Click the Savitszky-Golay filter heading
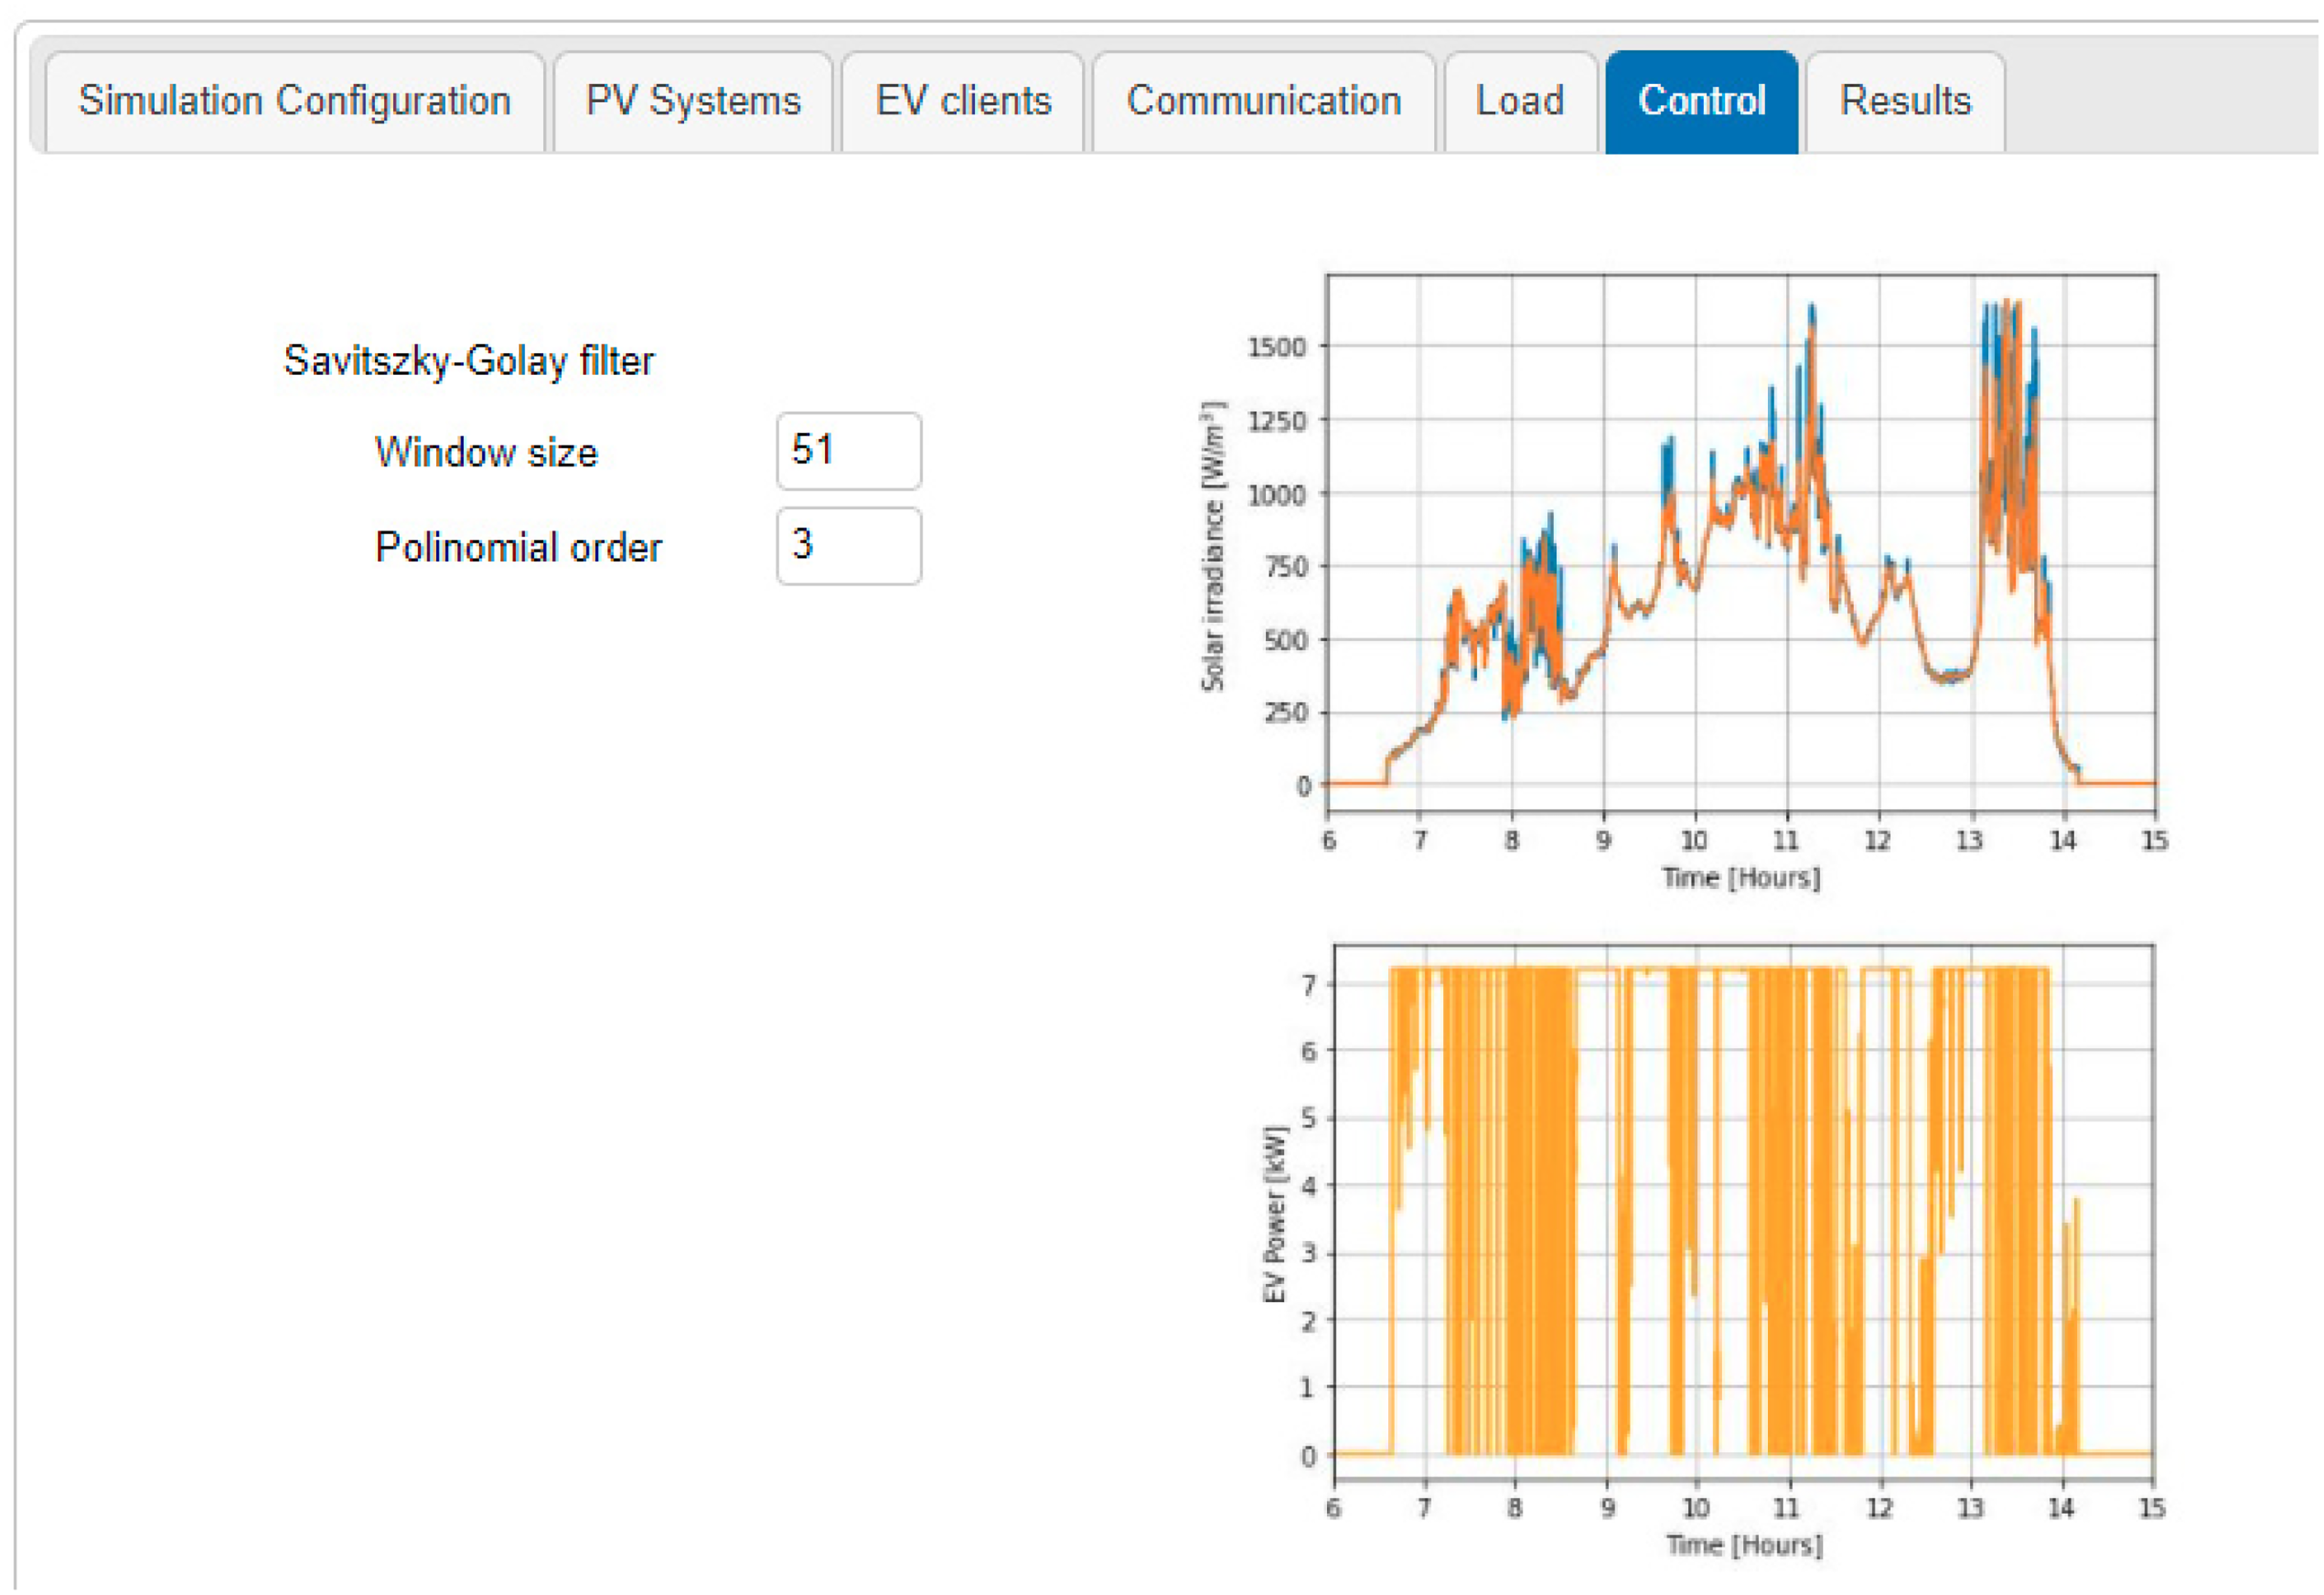The height and width of the screenshot is (1595, 2324). click(x=468, y=361)
